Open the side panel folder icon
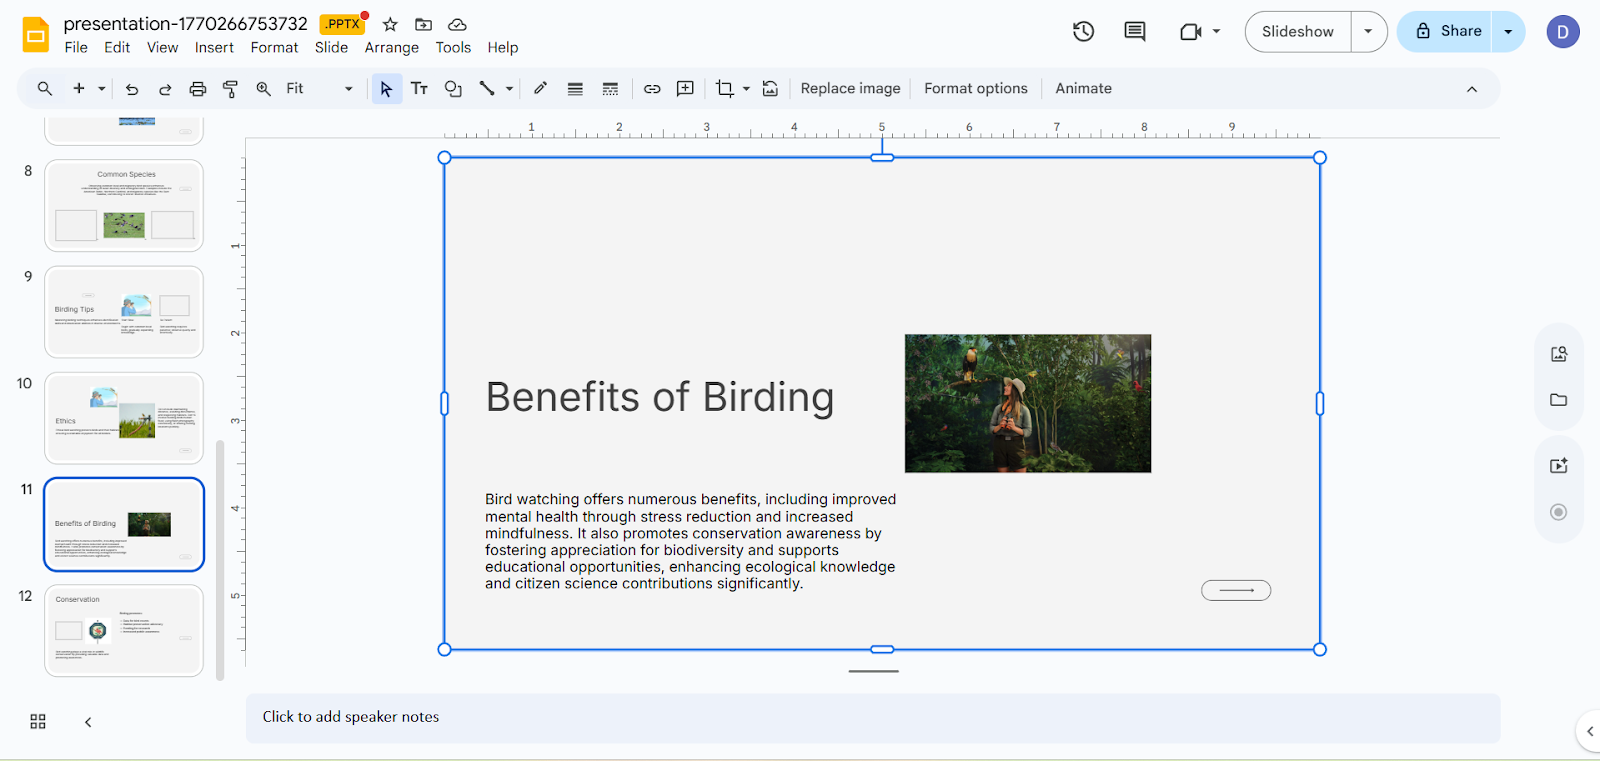Image resolution: width=1600 pixels, height=761 pixels. click(1558, 400)
